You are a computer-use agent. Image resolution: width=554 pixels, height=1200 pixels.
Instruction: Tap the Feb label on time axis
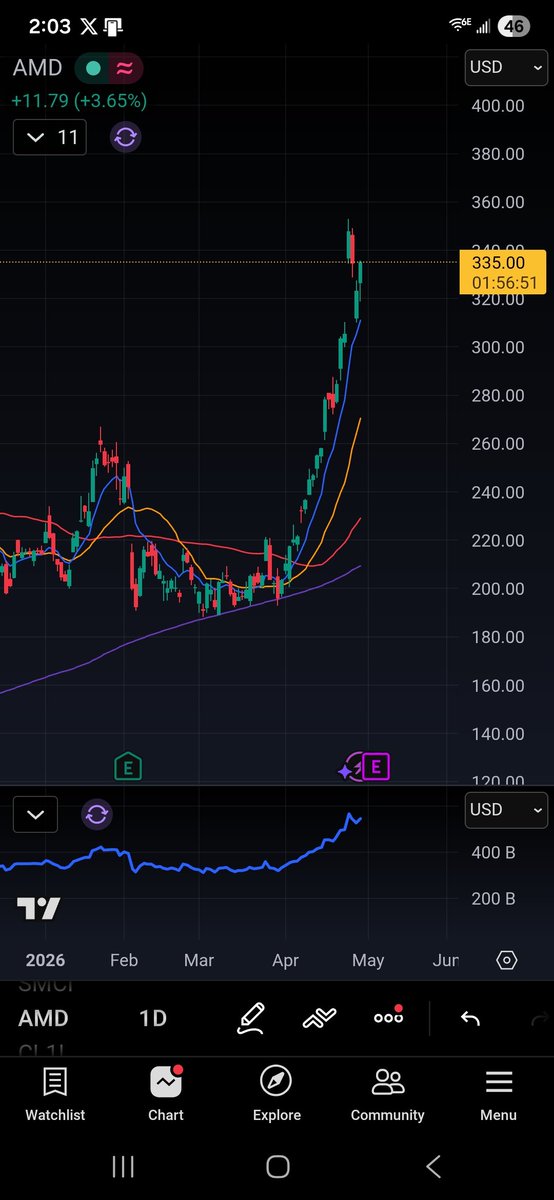click(x=123, y=960)
